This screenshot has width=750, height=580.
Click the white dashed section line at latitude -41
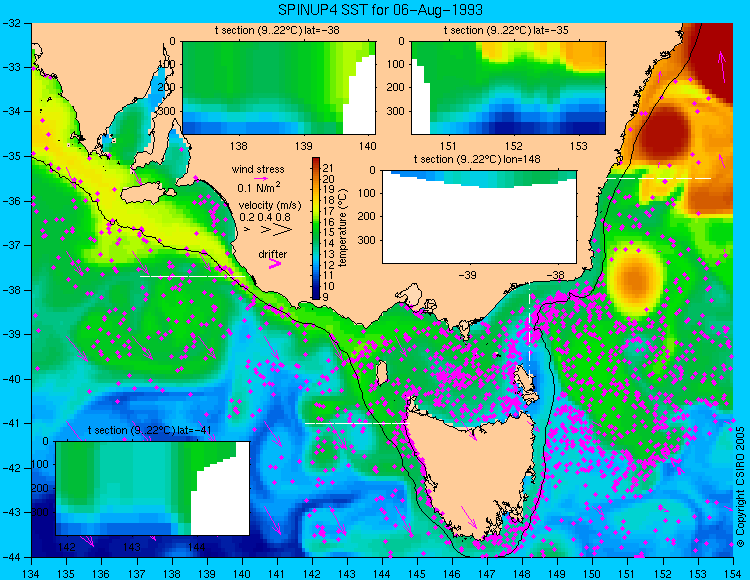[357, 423]
